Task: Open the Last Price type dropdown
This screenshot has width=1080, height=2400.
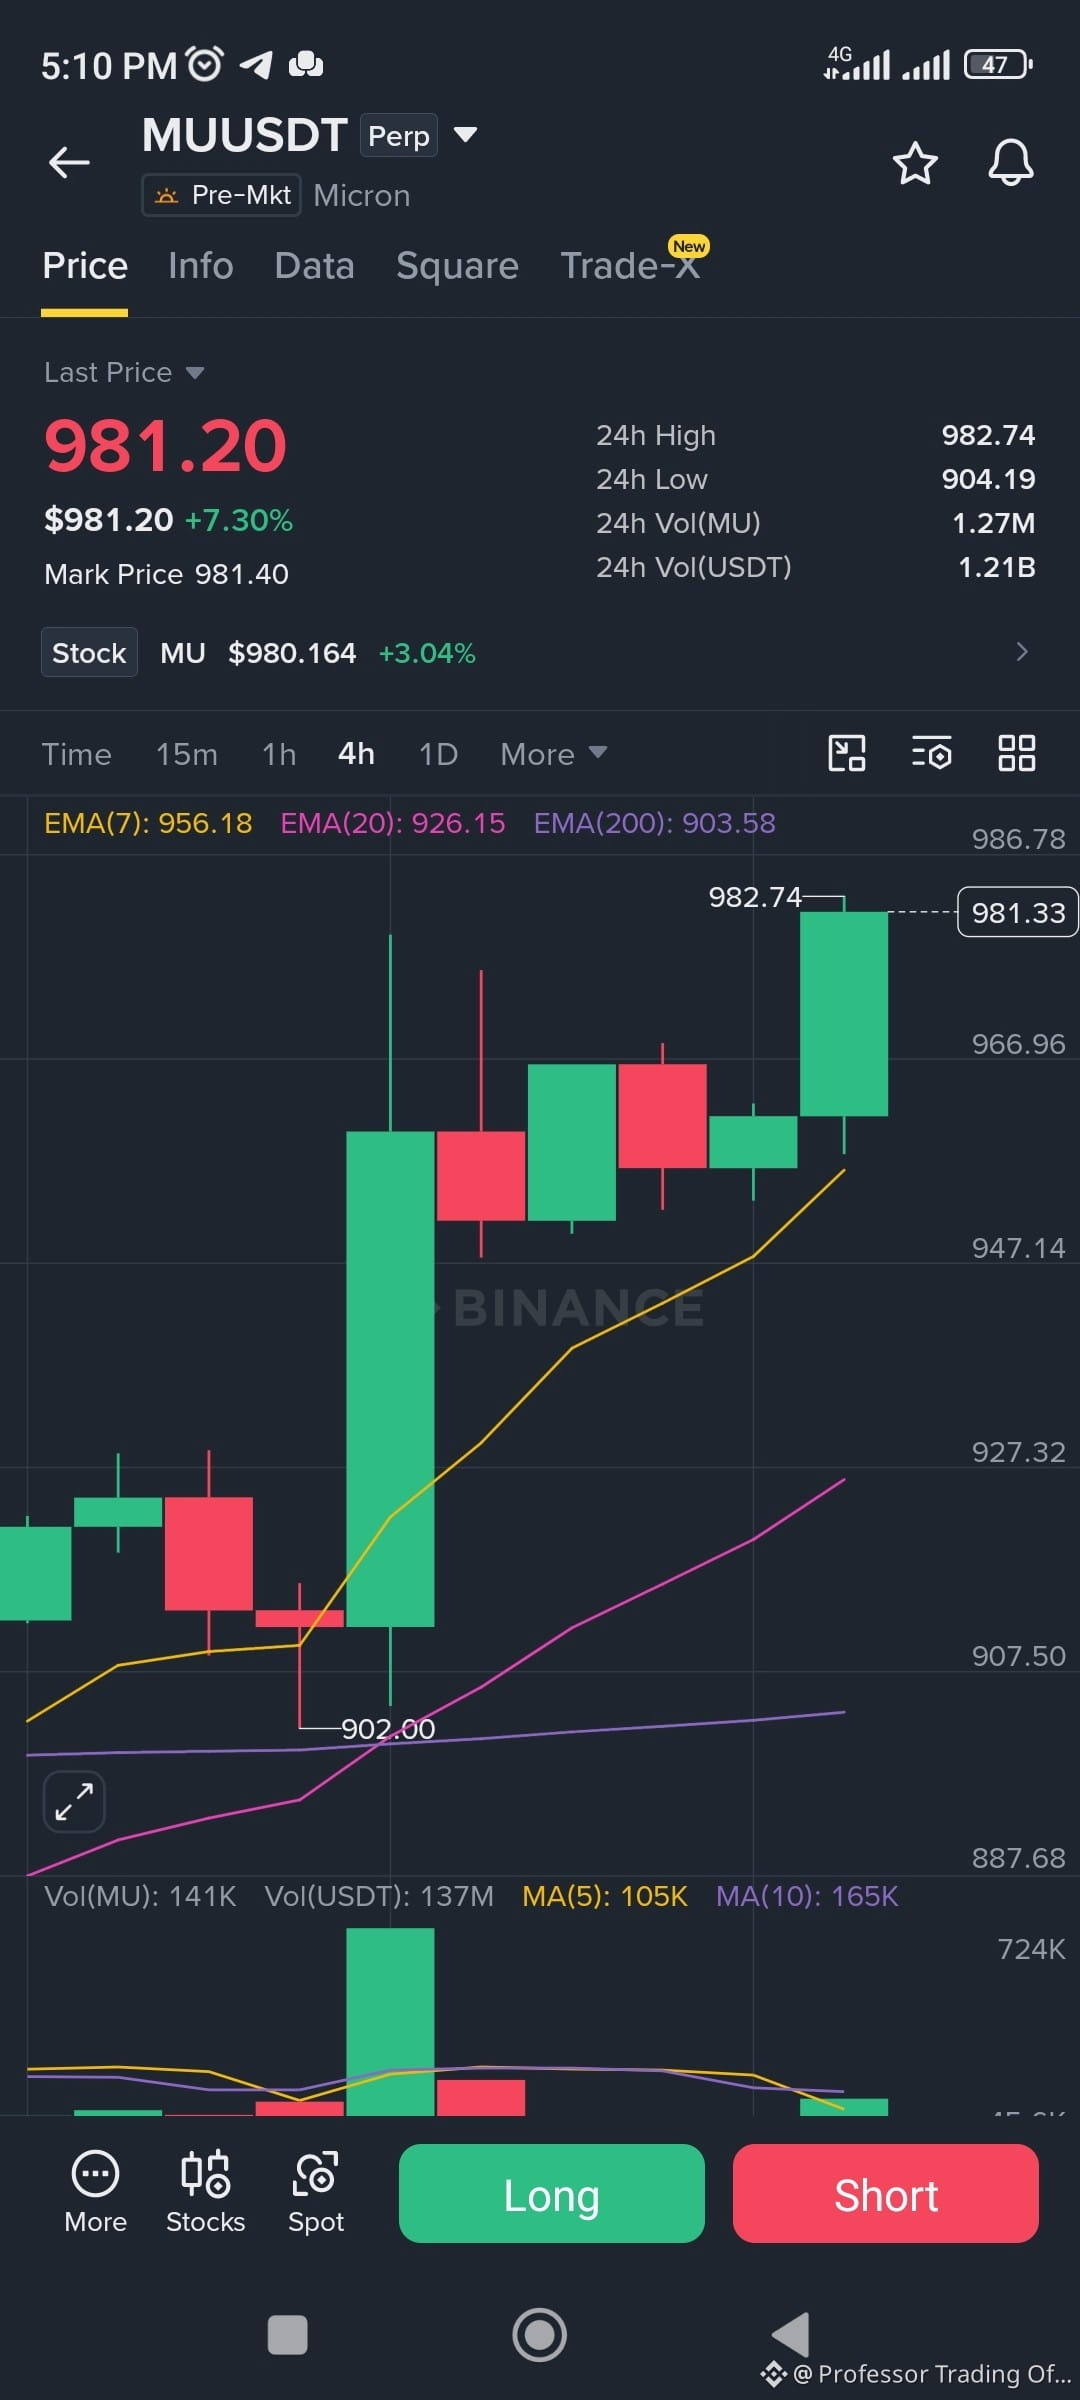Action: tap(124, 373)
